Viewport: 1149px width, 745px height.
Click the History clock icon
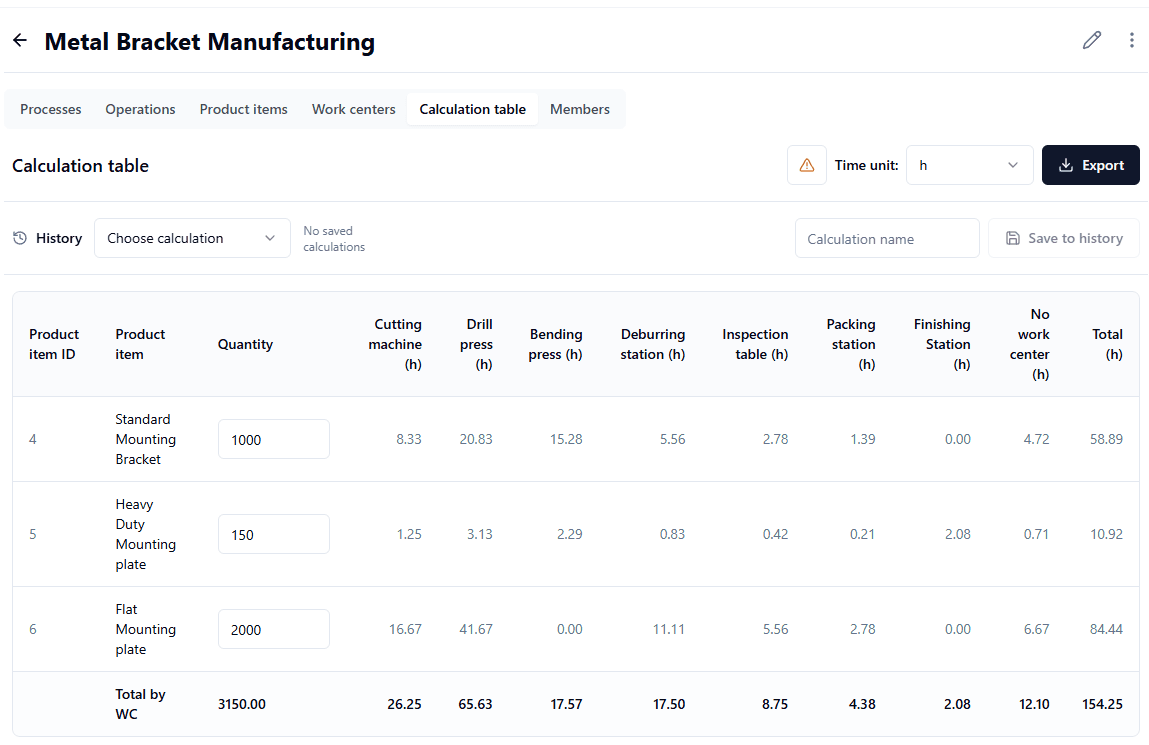pos(20,237)
